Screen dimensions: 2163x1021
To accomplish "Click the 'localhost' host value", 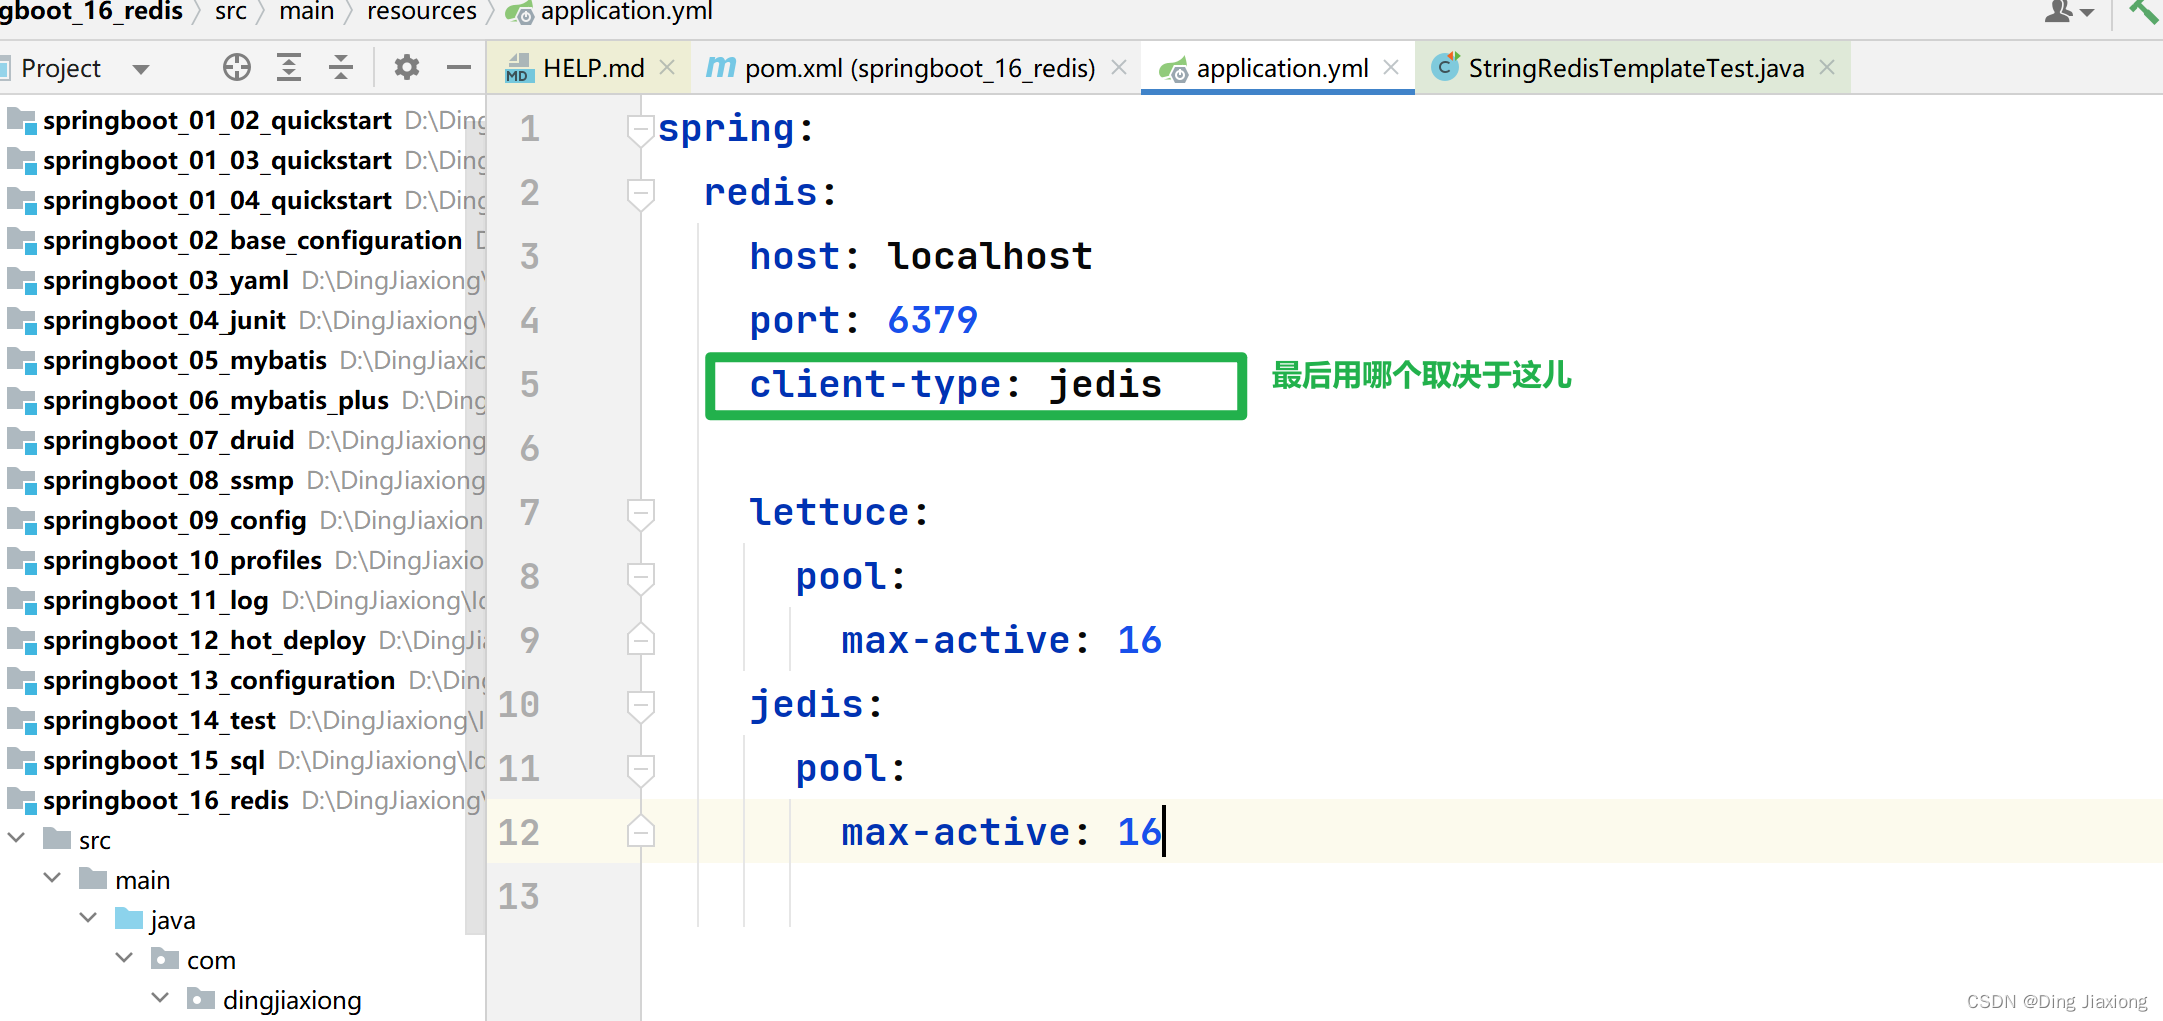I will click(990, 257).
